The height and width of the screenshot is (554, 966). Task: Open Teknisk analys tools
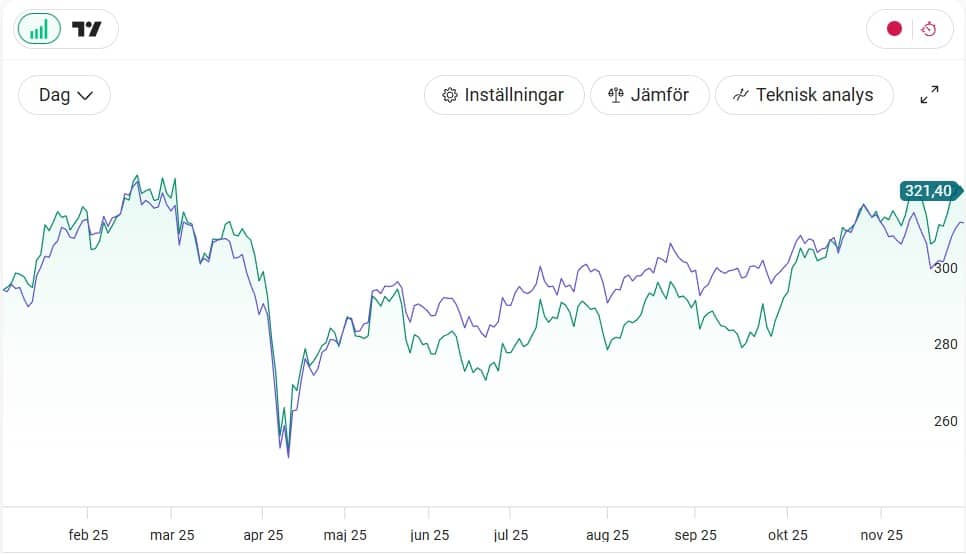click(804, 95)
